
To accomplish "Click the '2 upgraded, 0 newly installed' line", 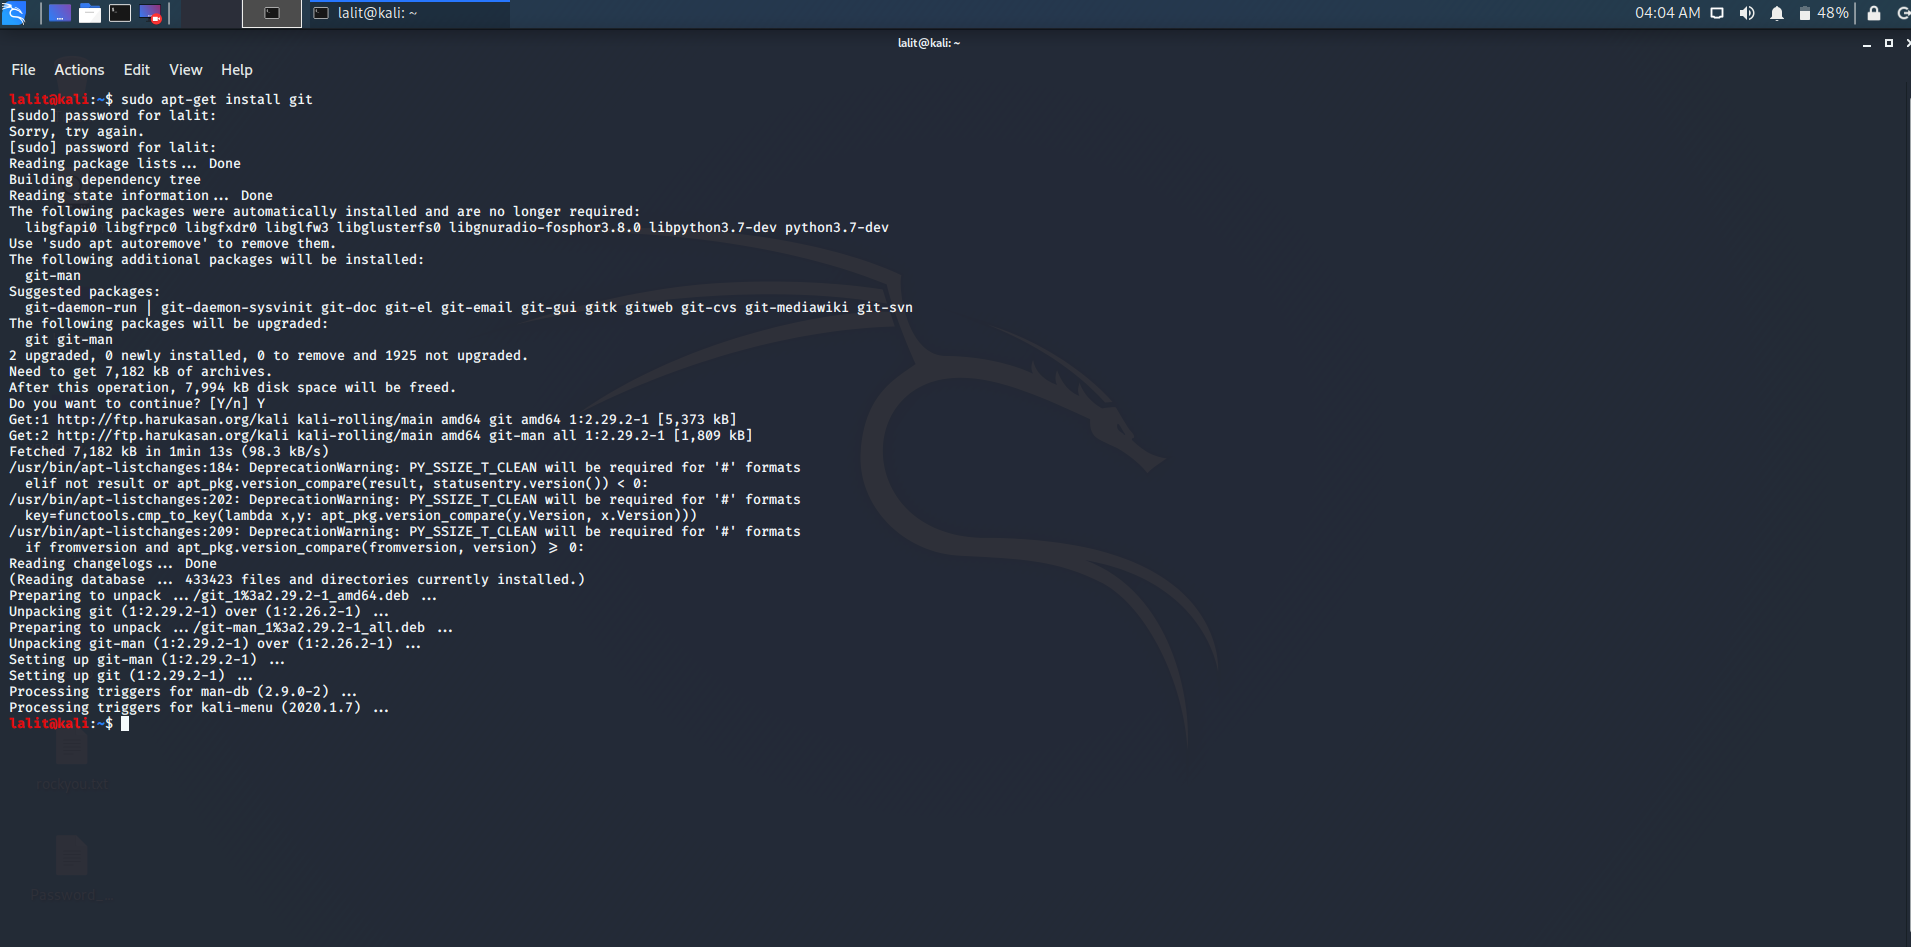I will click(x=268, y=356).
